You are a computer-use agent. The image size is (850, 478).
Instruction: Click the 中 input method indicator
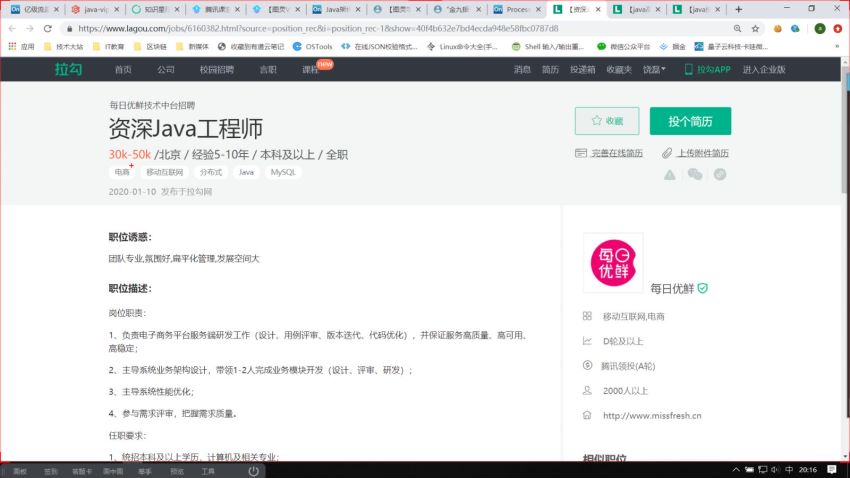789,469
